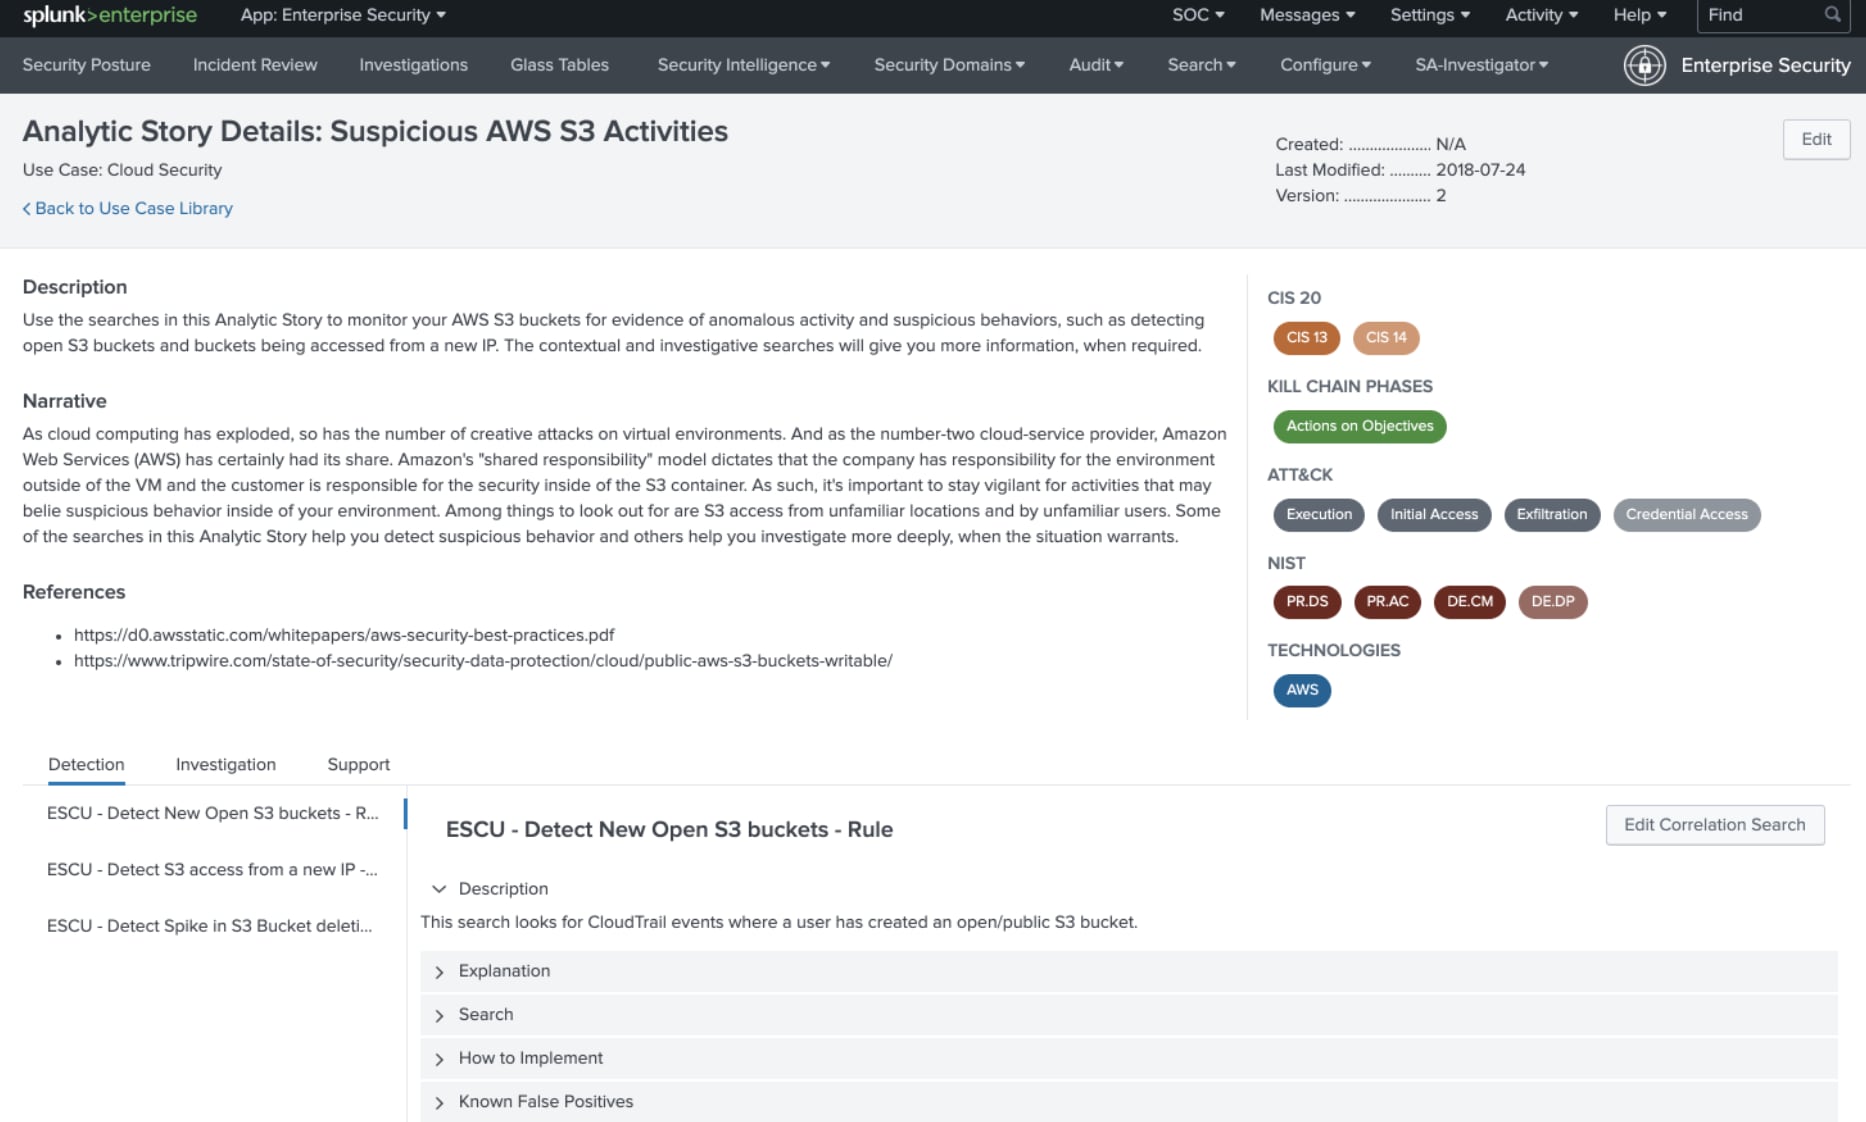Expand the Audit menu
The height and width of the screenshot is (1122, 1866).
pos(1096,65)
